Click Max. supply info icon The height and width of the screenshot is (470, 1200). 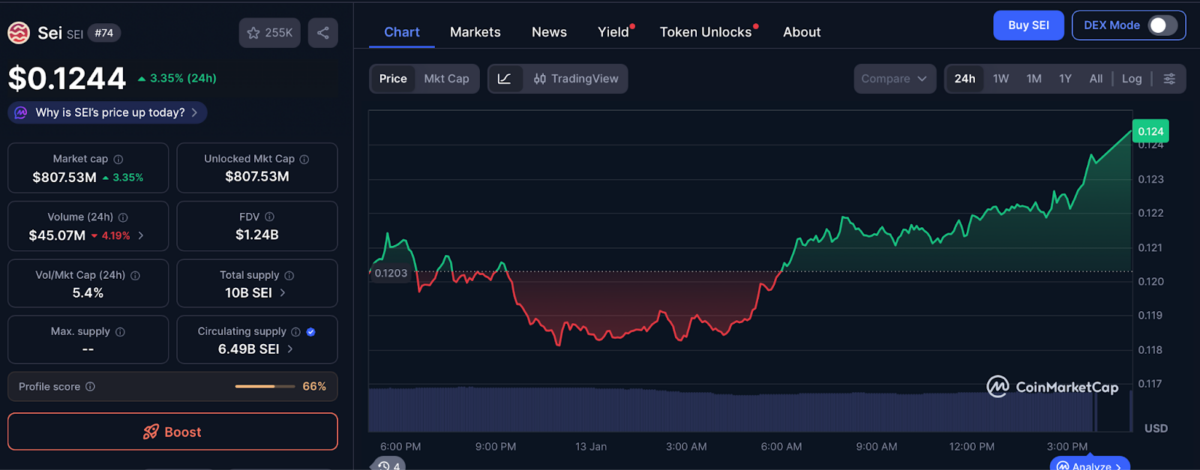coord(119,331)
